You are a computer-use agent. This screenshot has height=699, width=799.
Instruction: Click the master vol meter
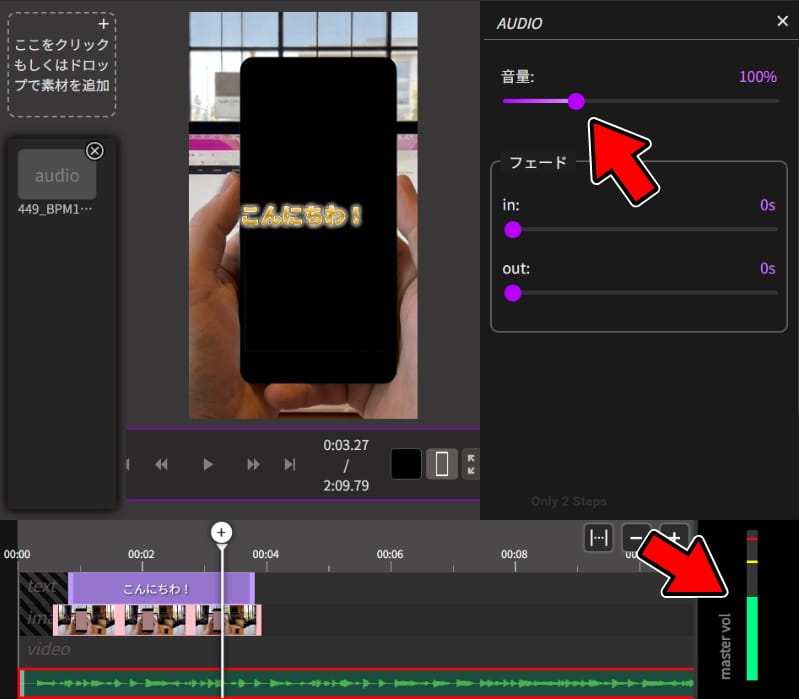(752, 605)
